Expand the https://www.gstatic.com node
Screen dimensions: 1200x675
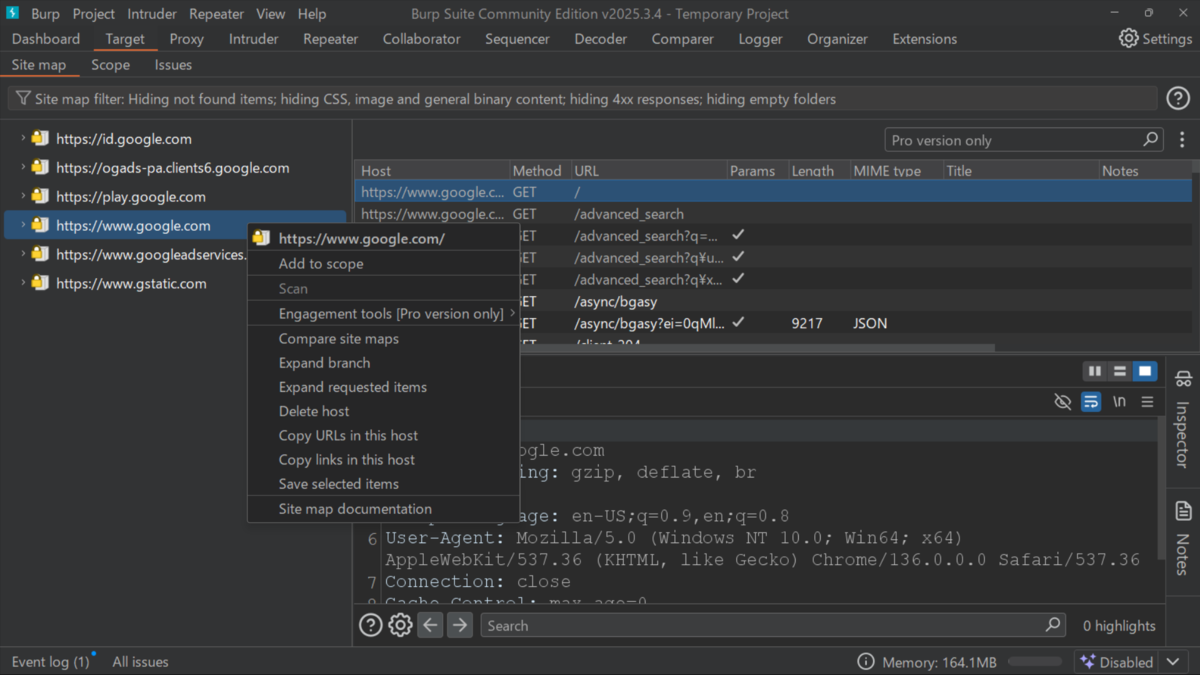coord(23,283)
